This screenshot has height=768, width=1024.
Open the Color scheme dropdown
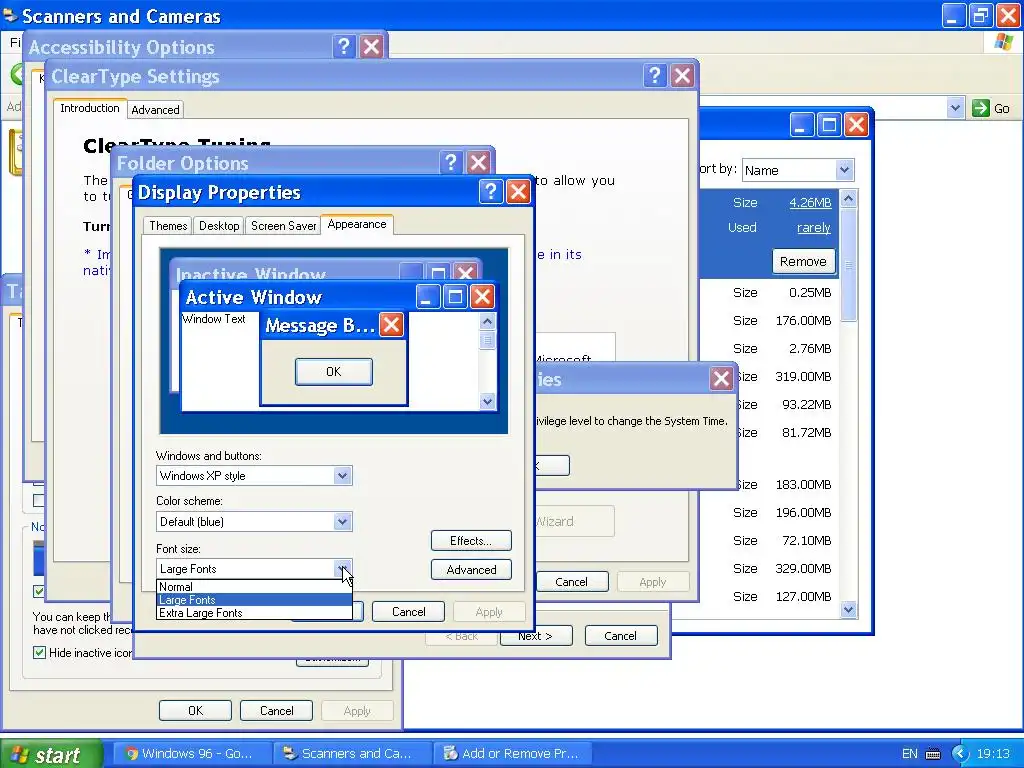[x=342, y=521]
